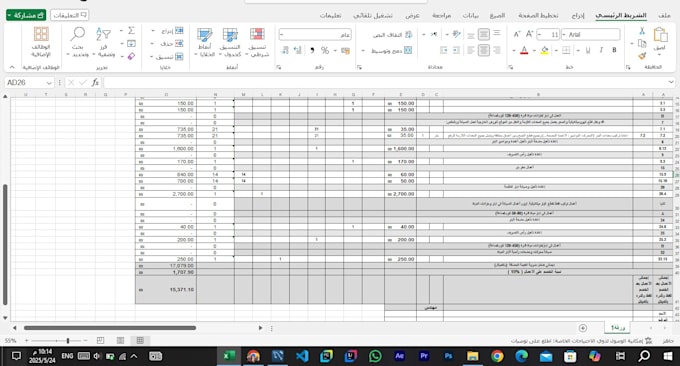Open the File (ملف) tab
Viewport: 680px width, 366px height.
click(664, 15)
